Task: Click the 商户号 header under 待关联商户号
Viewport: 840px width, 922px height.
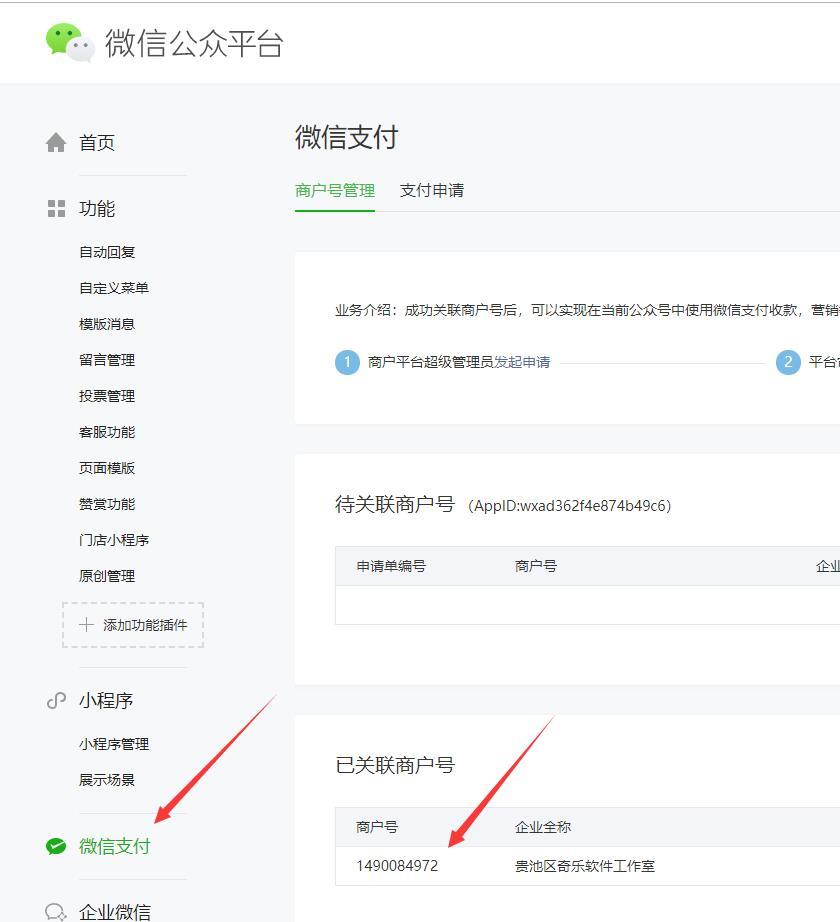Action: [536, 566]
